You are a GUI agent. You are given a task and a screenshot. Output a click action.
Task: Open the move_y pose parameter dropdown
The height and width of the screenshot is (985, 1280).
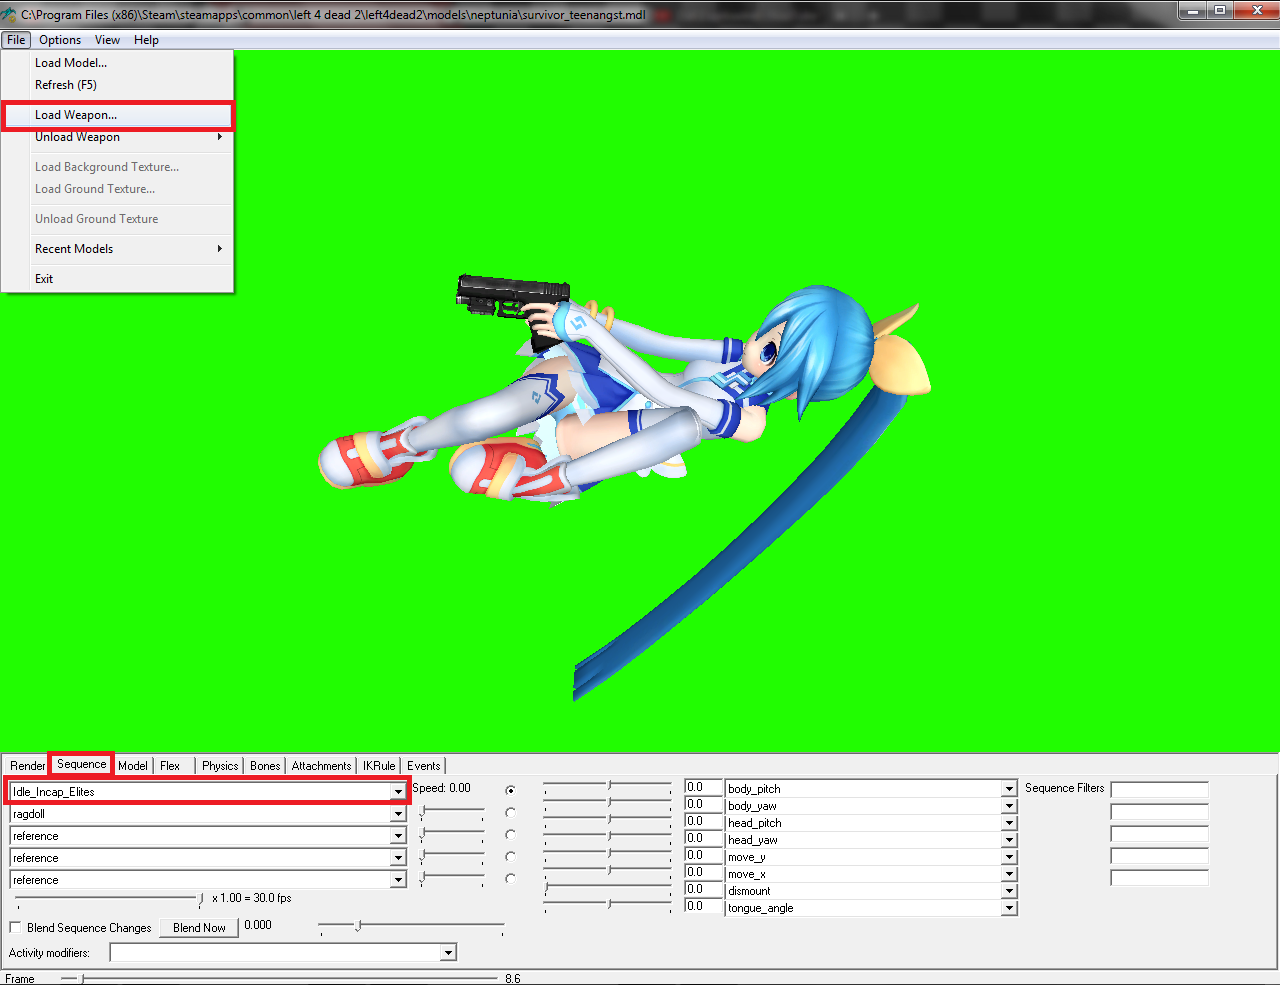pyautogui.click(x=1009, y=857)
